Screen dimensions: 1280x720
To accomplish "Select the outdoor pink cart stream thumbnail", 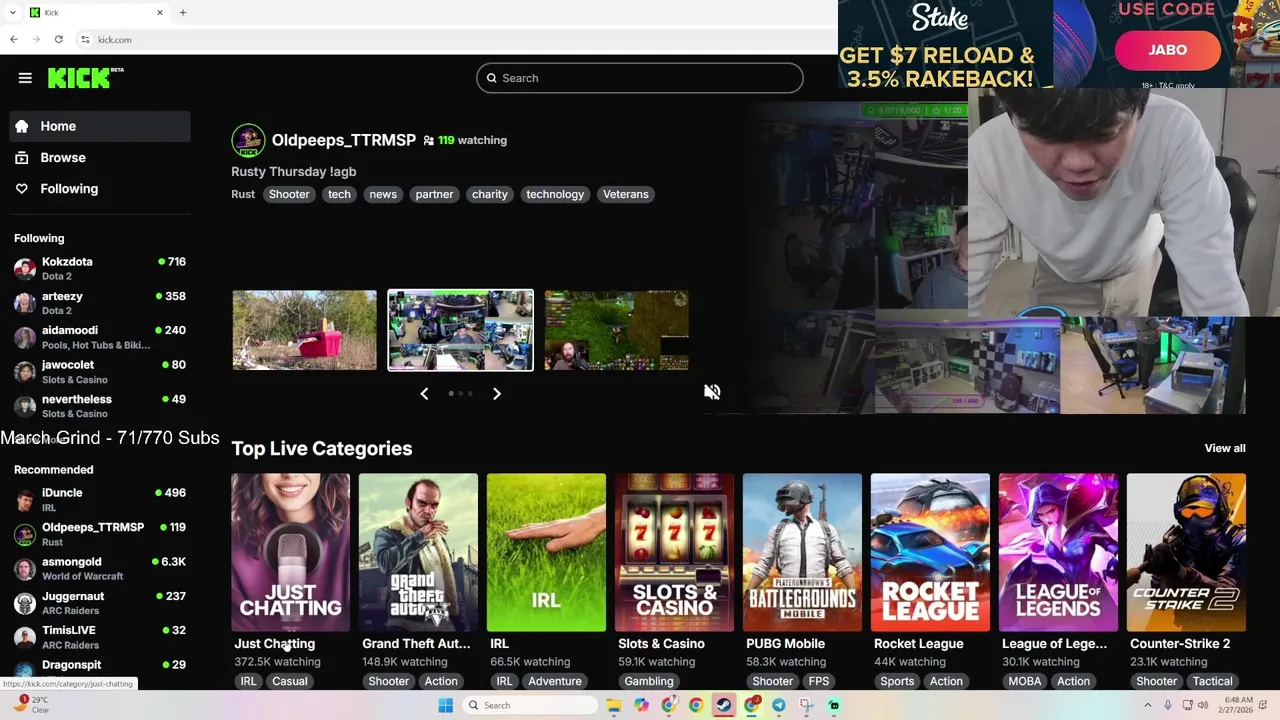I will coord(305,330).
